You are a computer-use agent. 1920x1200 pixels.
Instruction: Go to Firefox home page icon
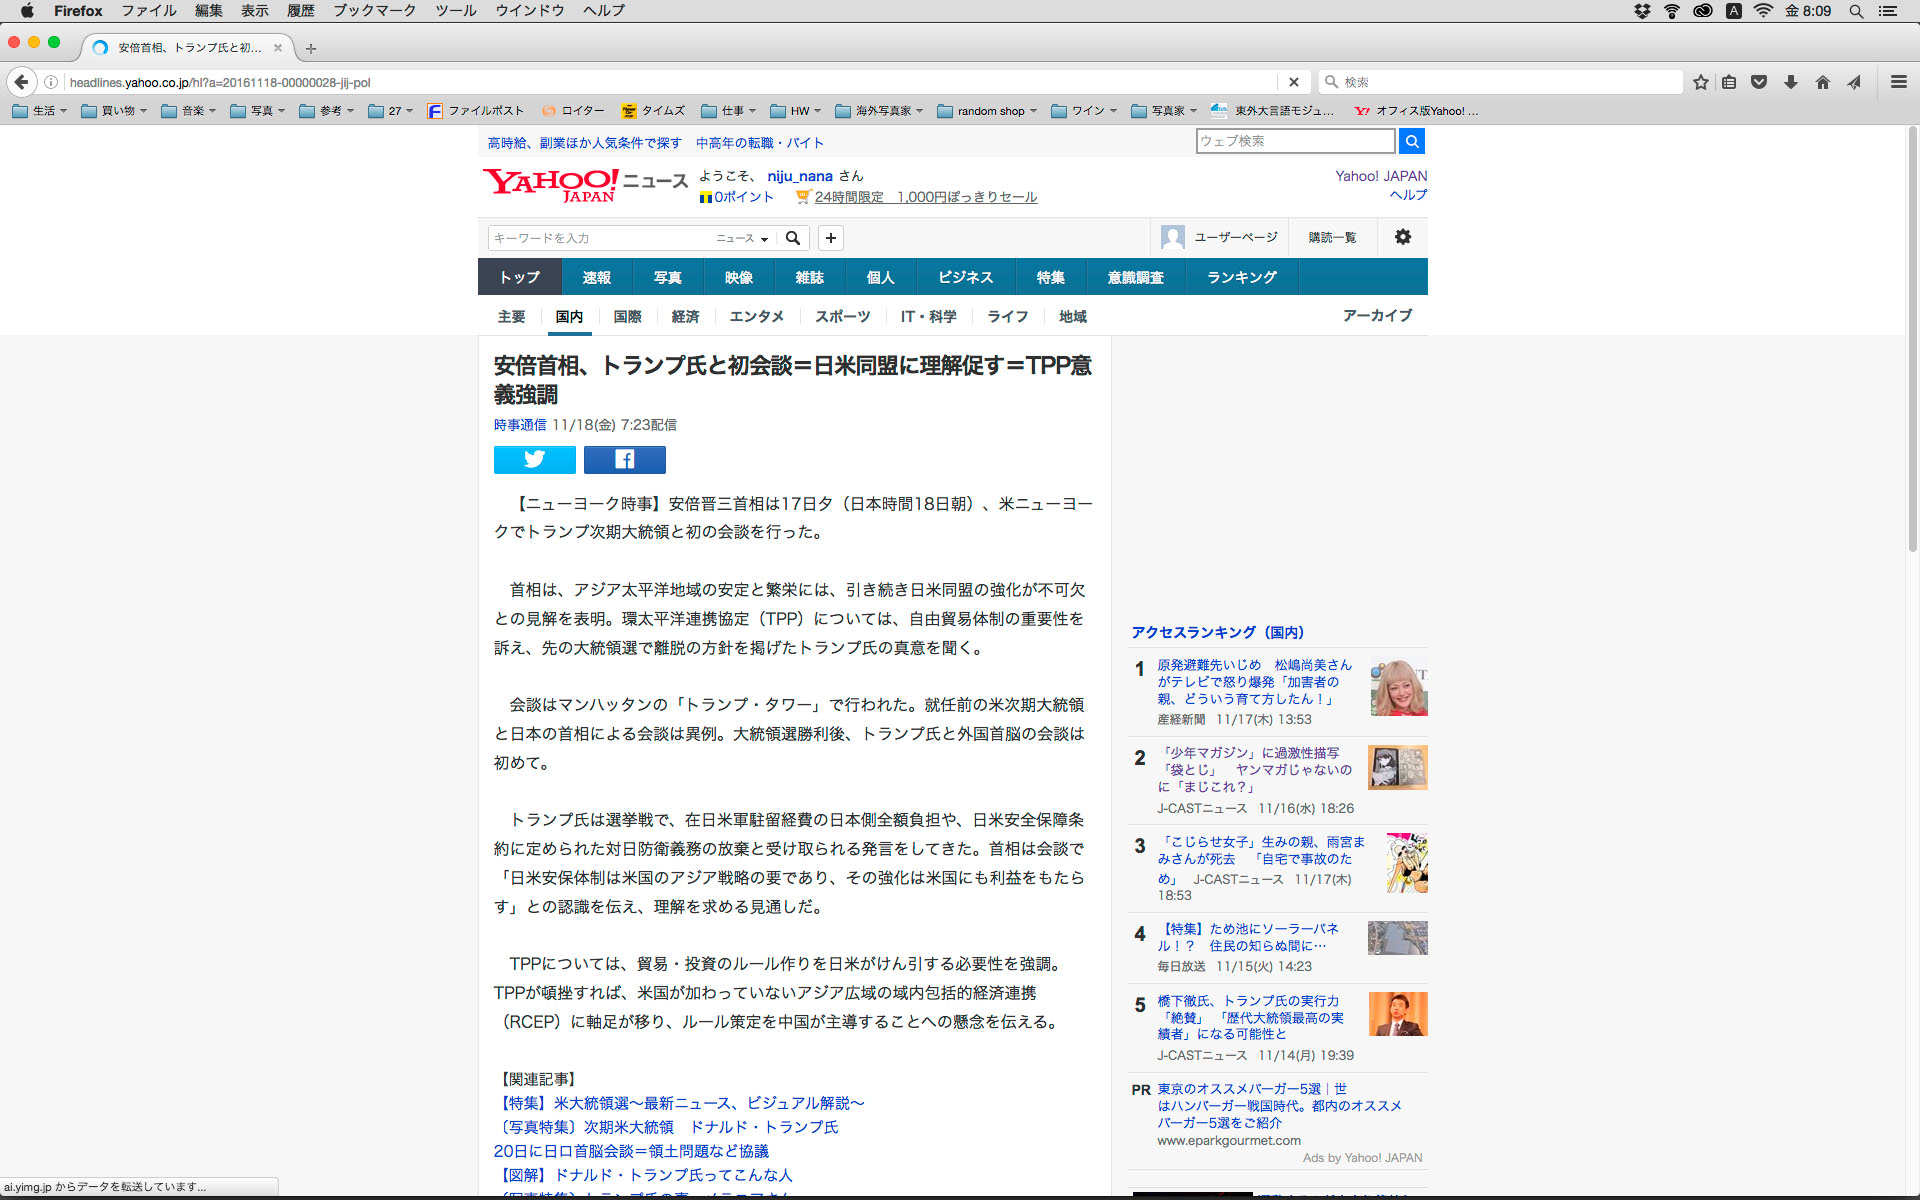tap(1822, 82)
